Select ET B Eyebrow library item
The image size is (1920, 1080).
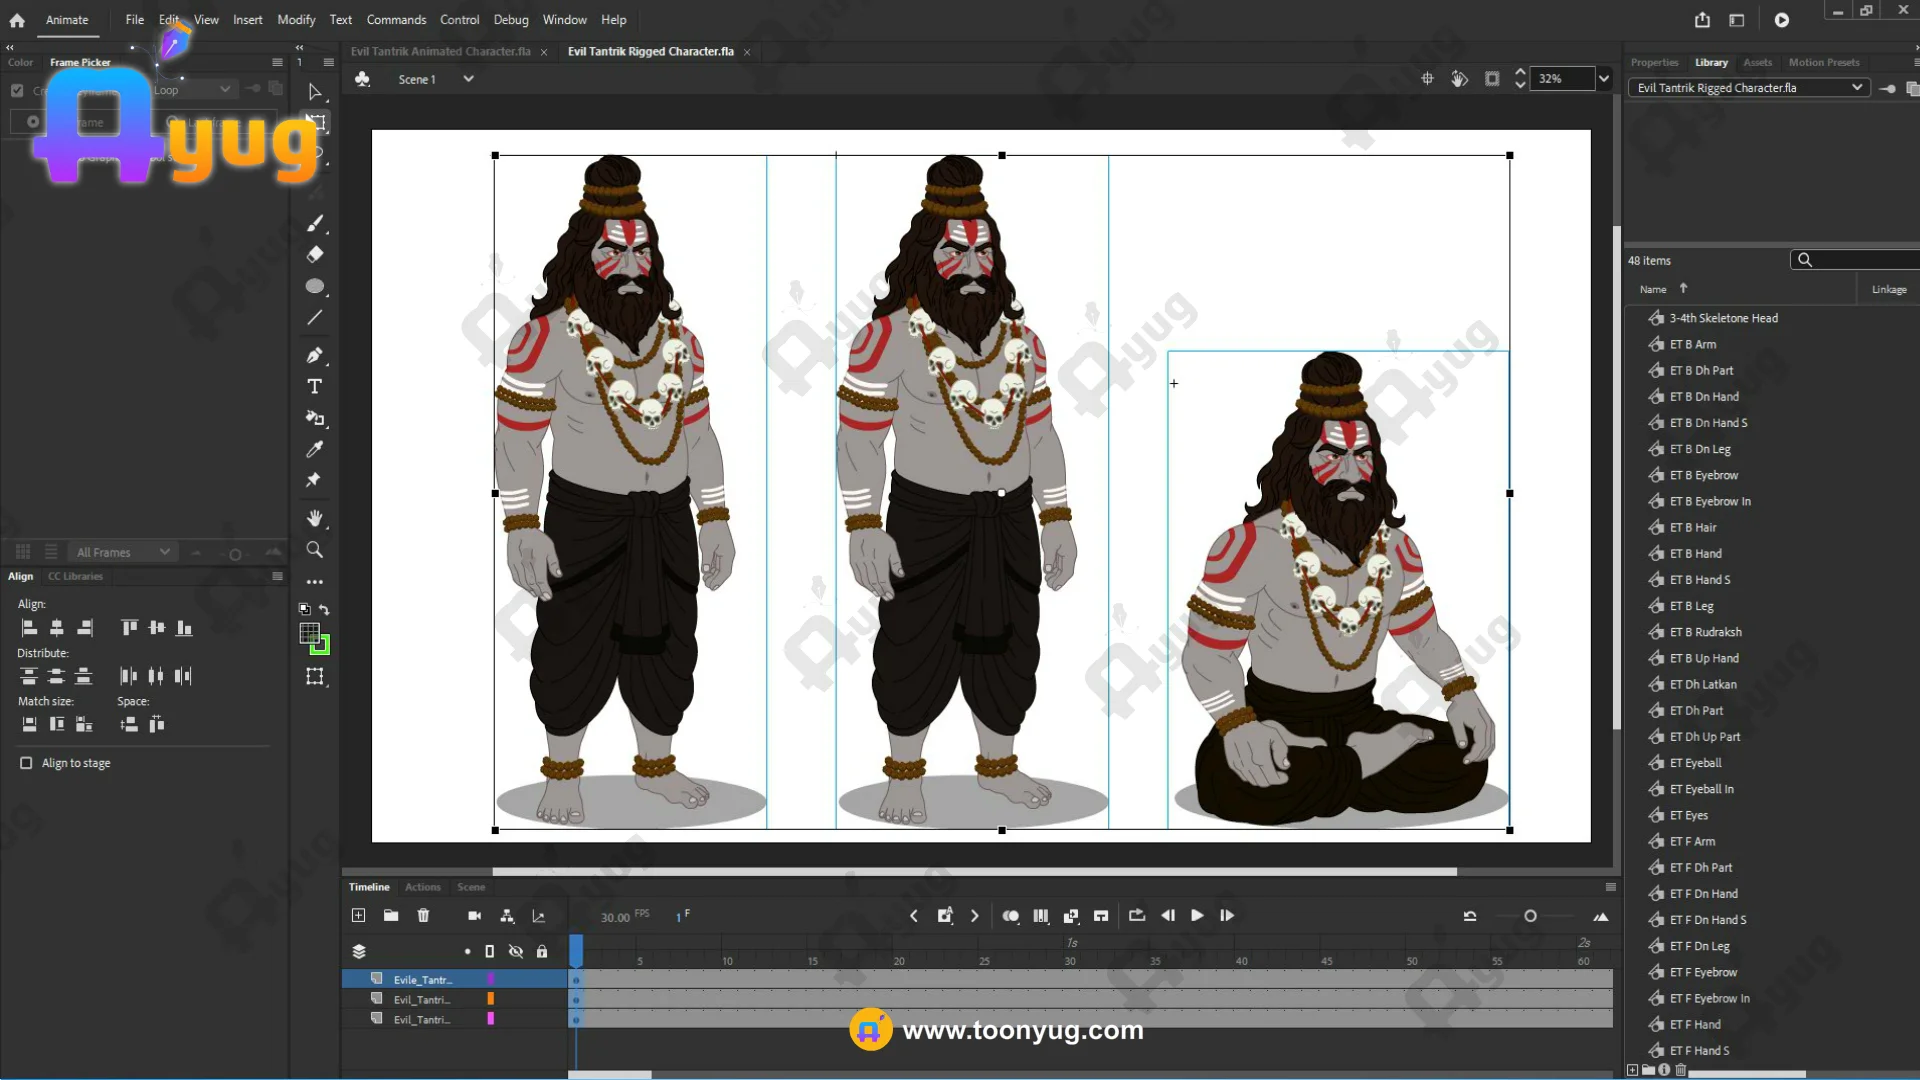click(x=1703, y=475)
